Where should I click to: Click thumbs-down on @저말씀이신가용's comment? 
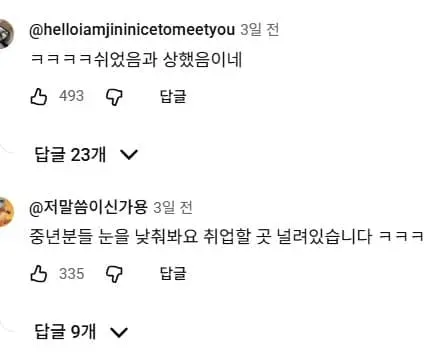[x=114, y=274]
